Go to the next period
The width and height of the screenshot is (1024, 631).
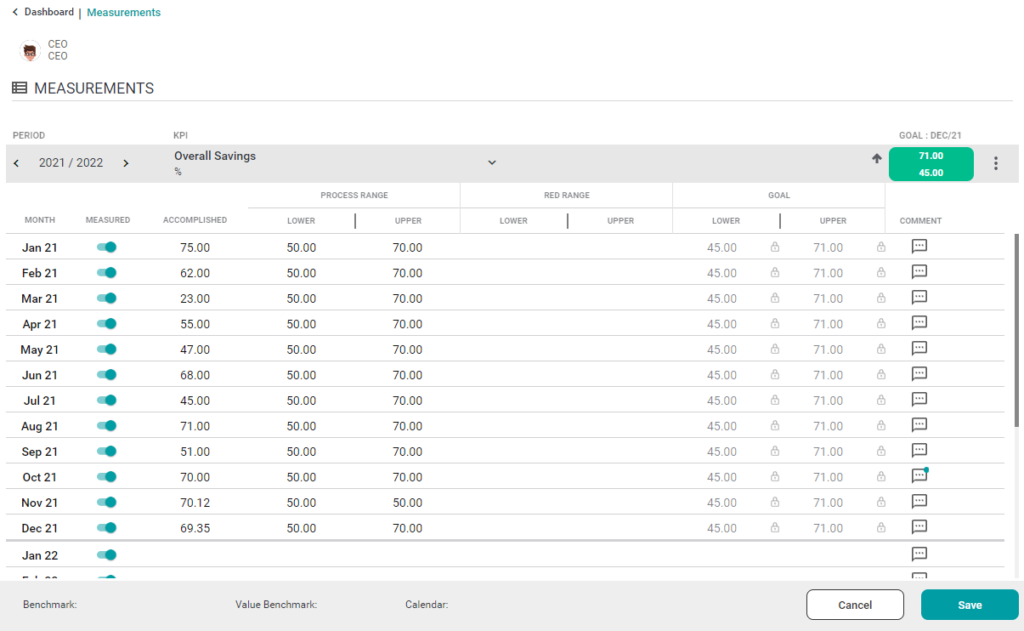coord(126,163)
